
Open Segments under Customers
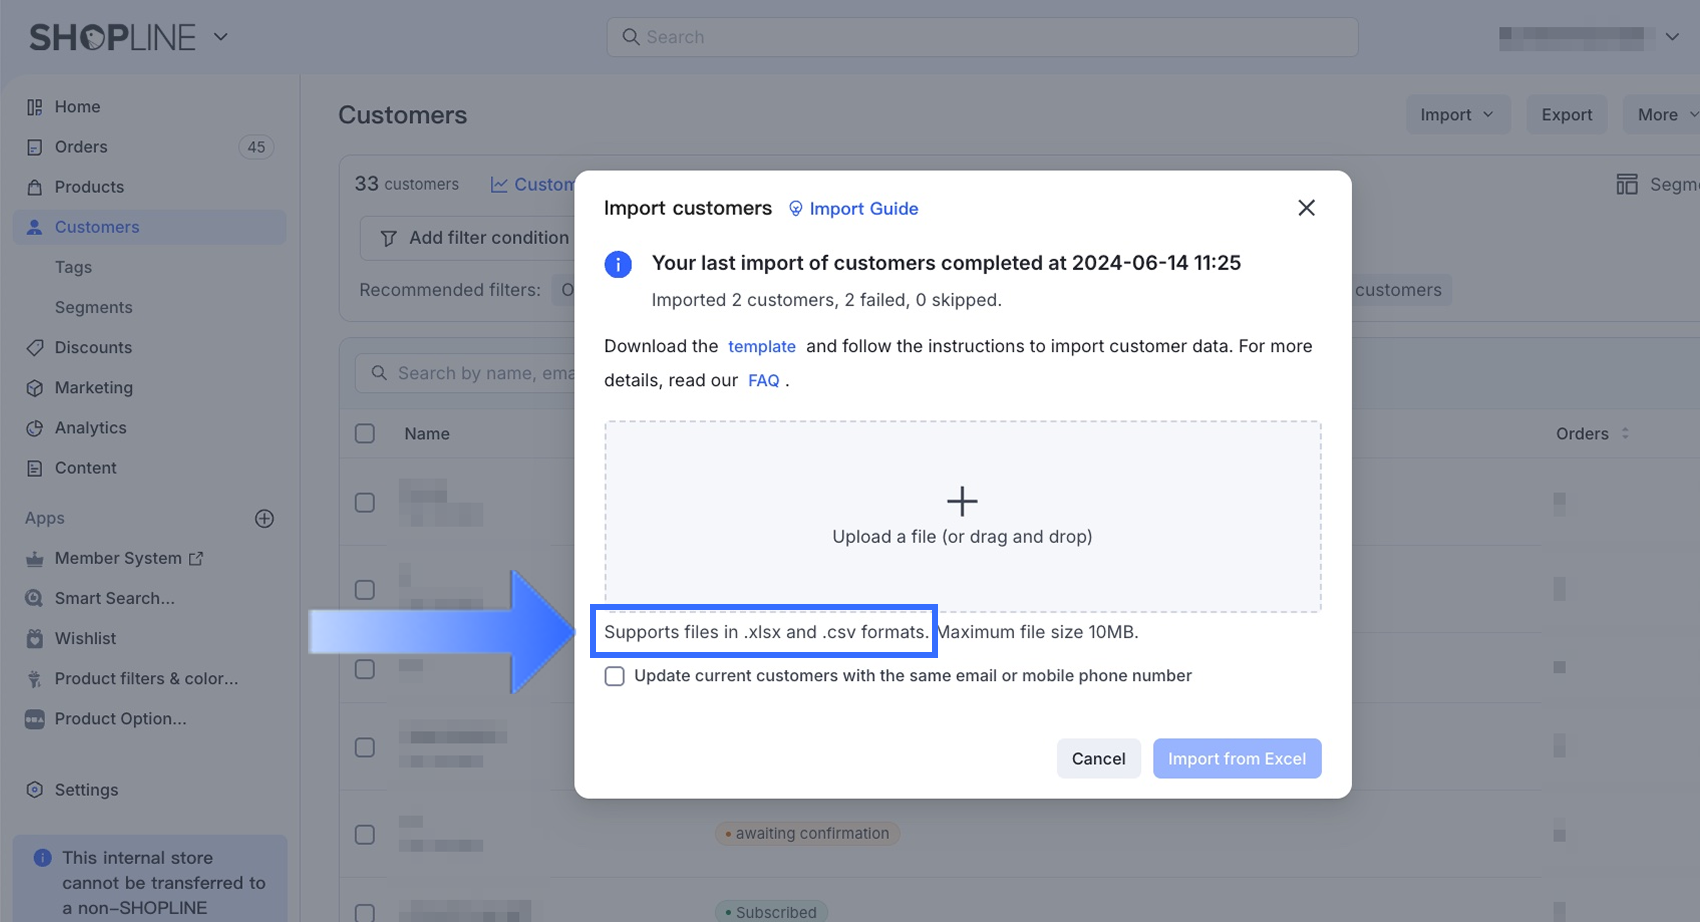coord(93,307)
